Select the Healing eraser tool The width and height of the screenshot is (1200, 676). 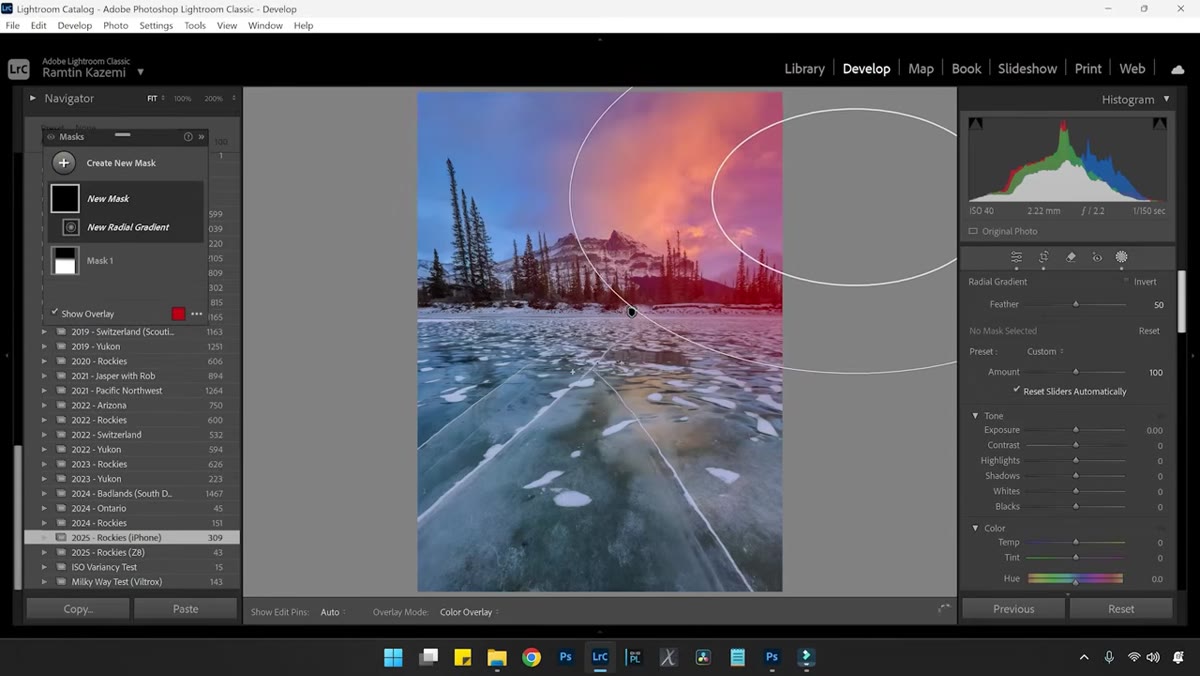[1070, 257]
